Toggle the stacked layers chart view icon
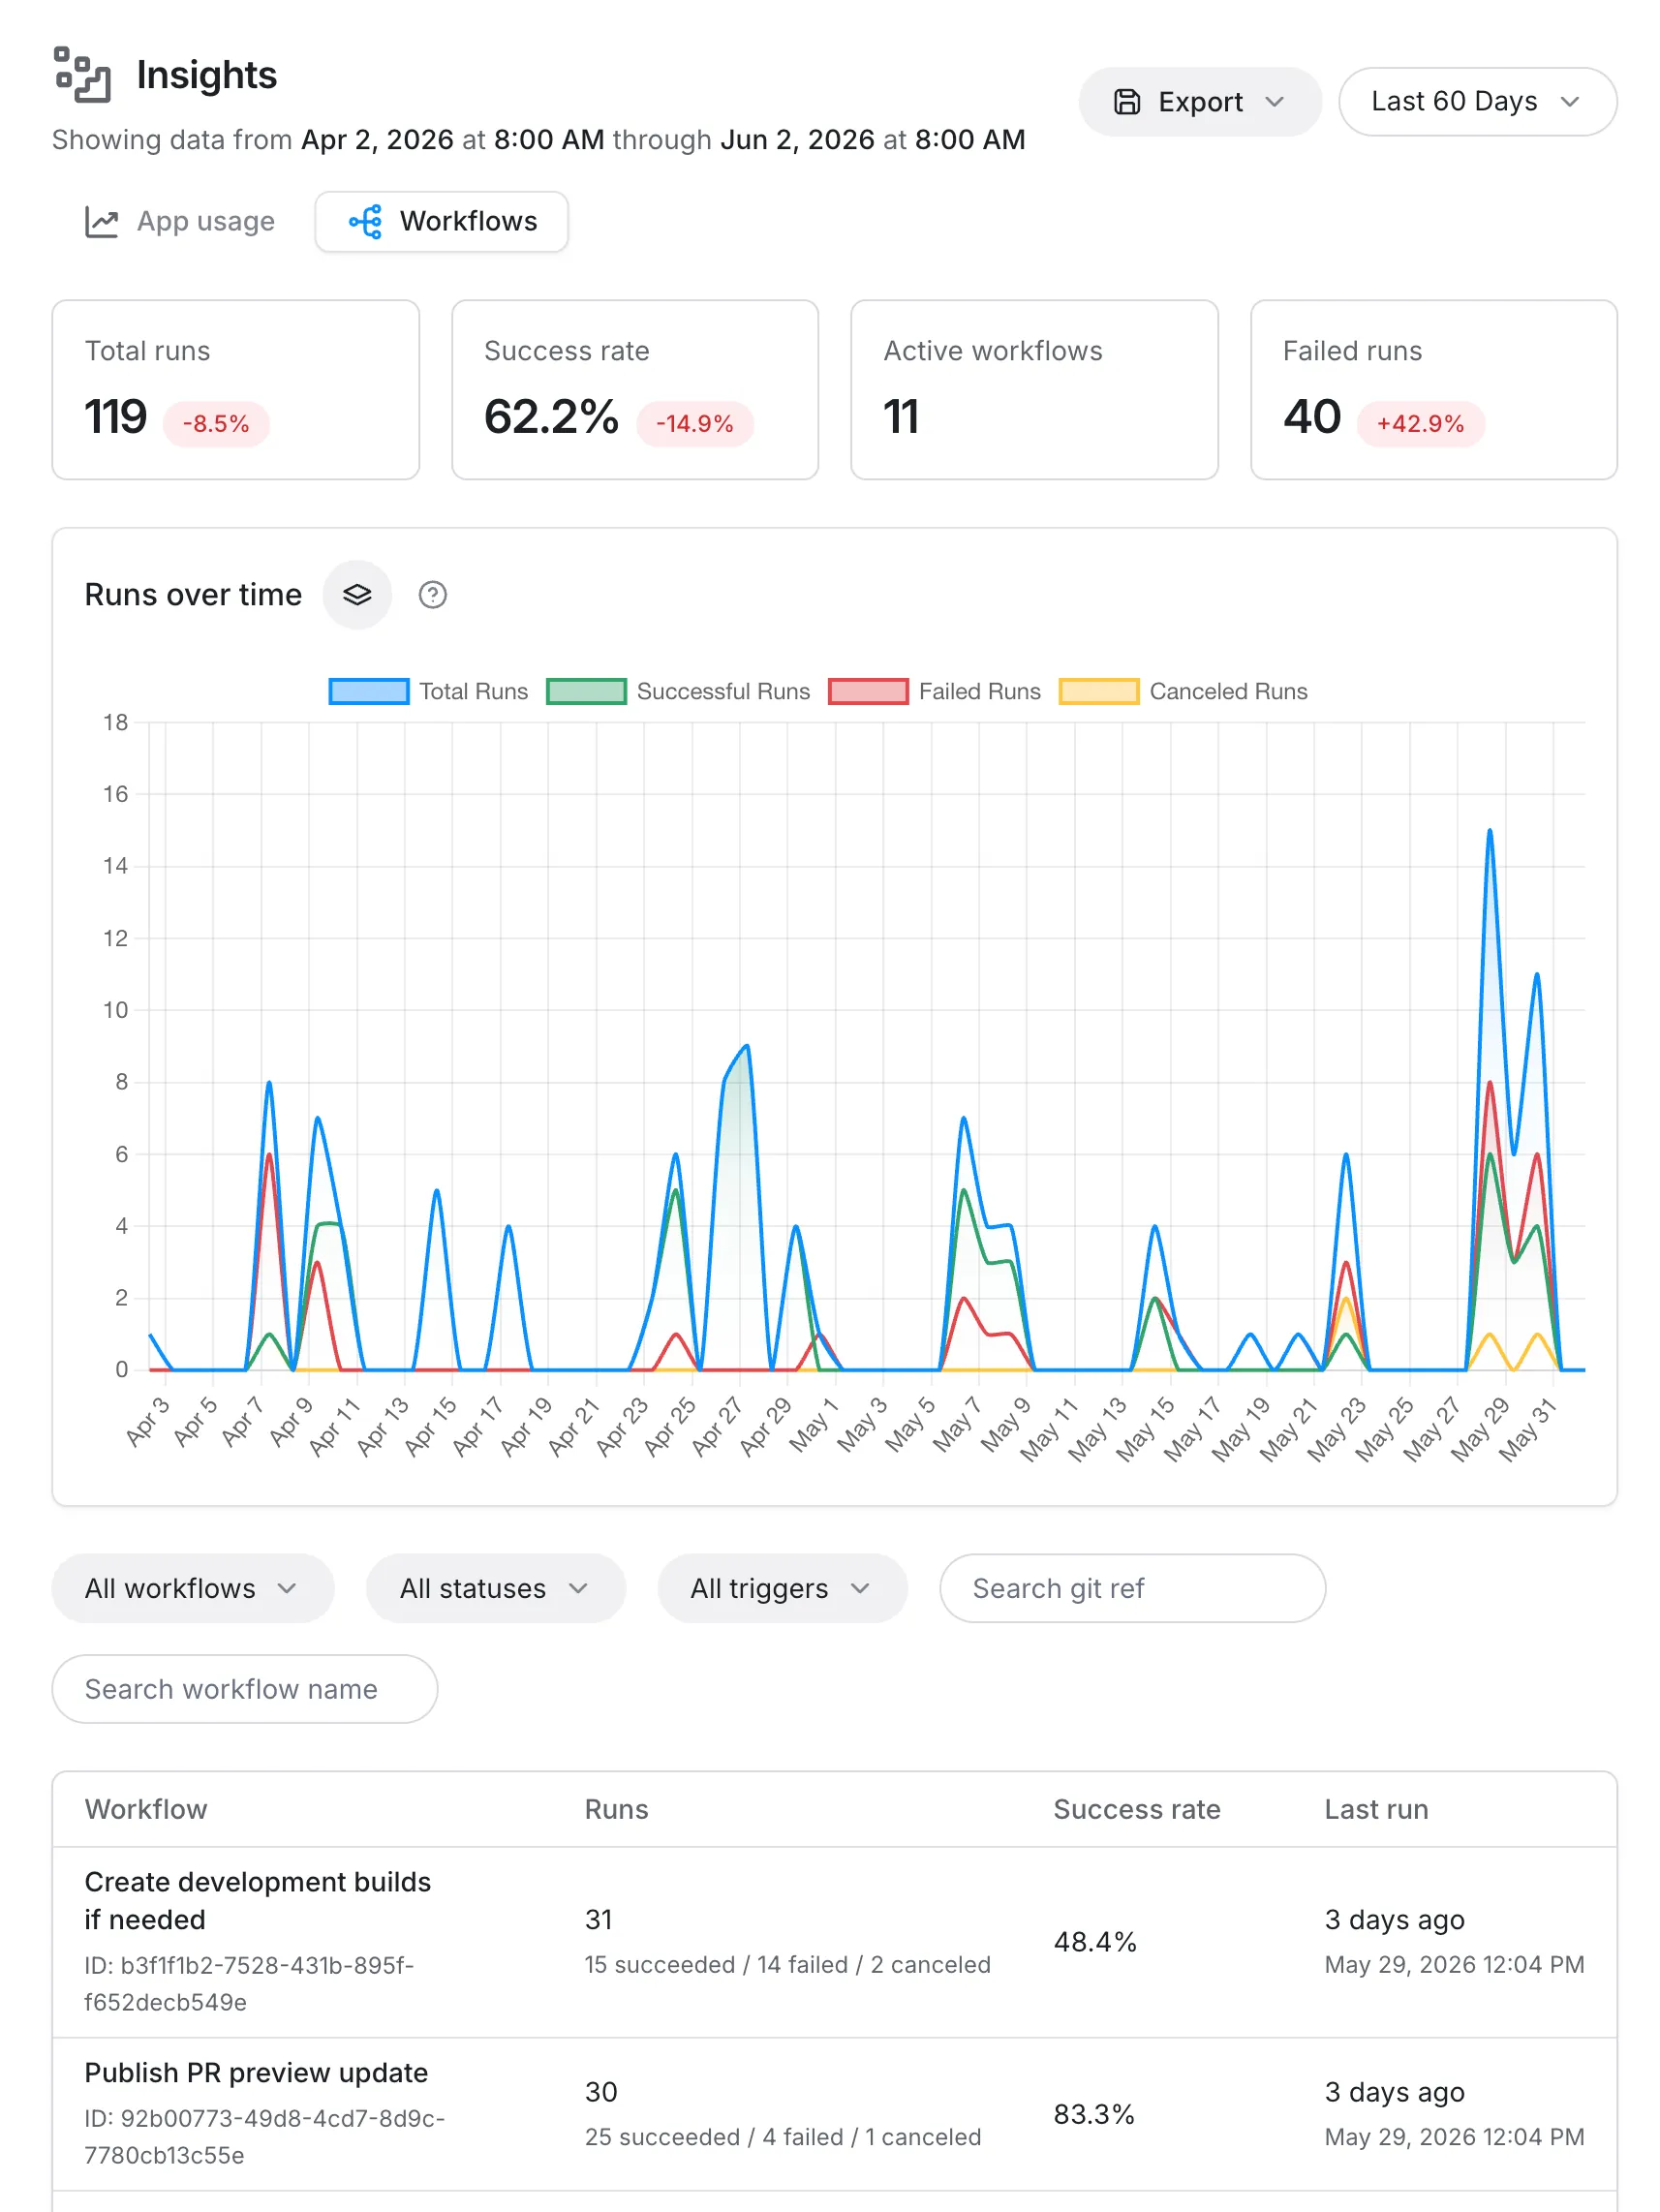The height and width of the screenshot is (2212, 1660). tap(357, 595)
